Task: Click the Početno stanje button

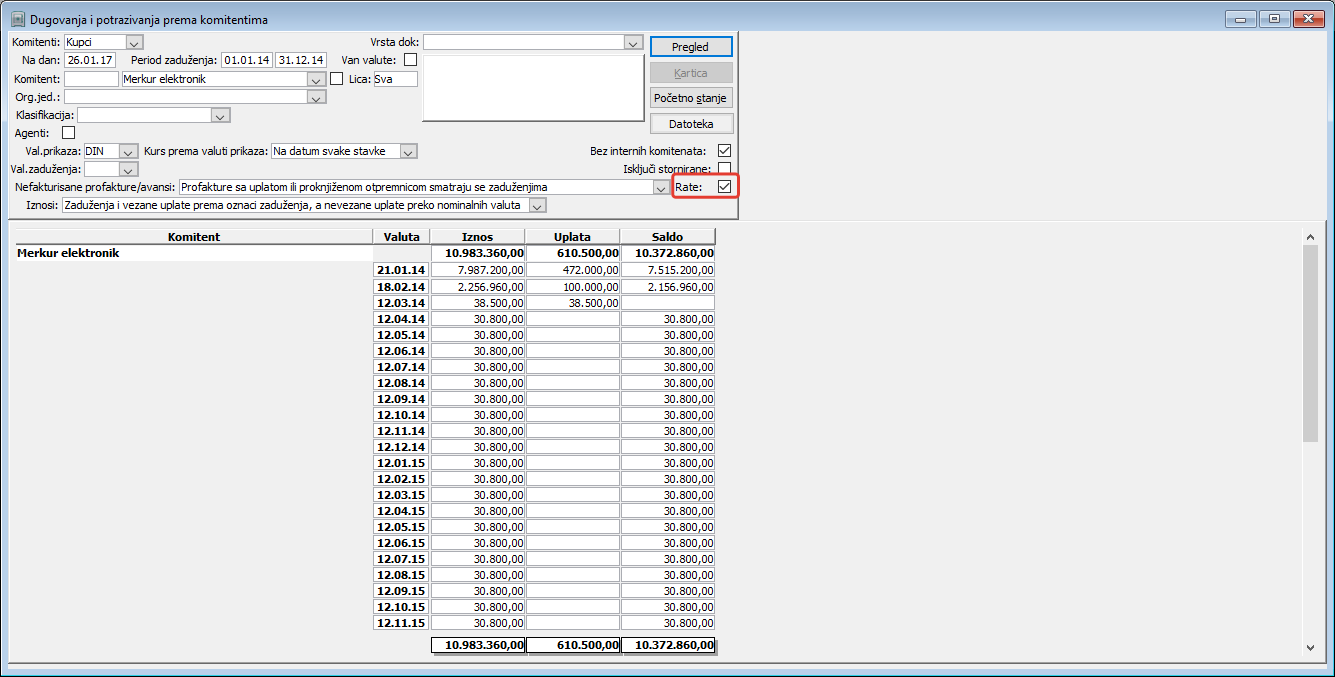Action: coord(691,98)
